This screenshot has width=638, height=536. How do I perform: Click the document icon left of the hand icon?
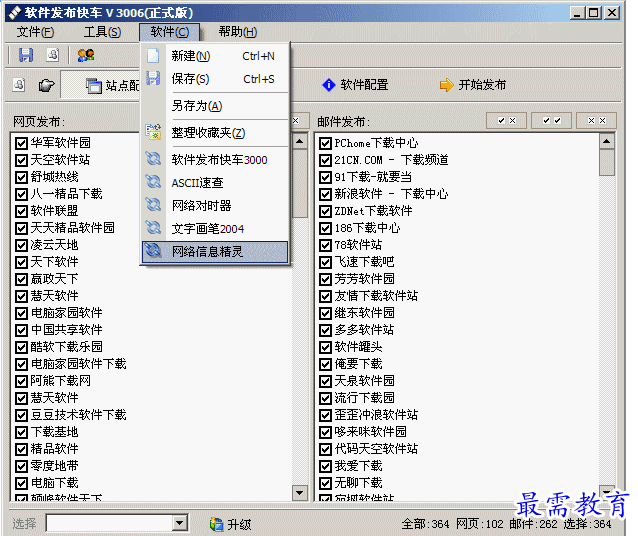pyautogui.click(x=18, y=85)
